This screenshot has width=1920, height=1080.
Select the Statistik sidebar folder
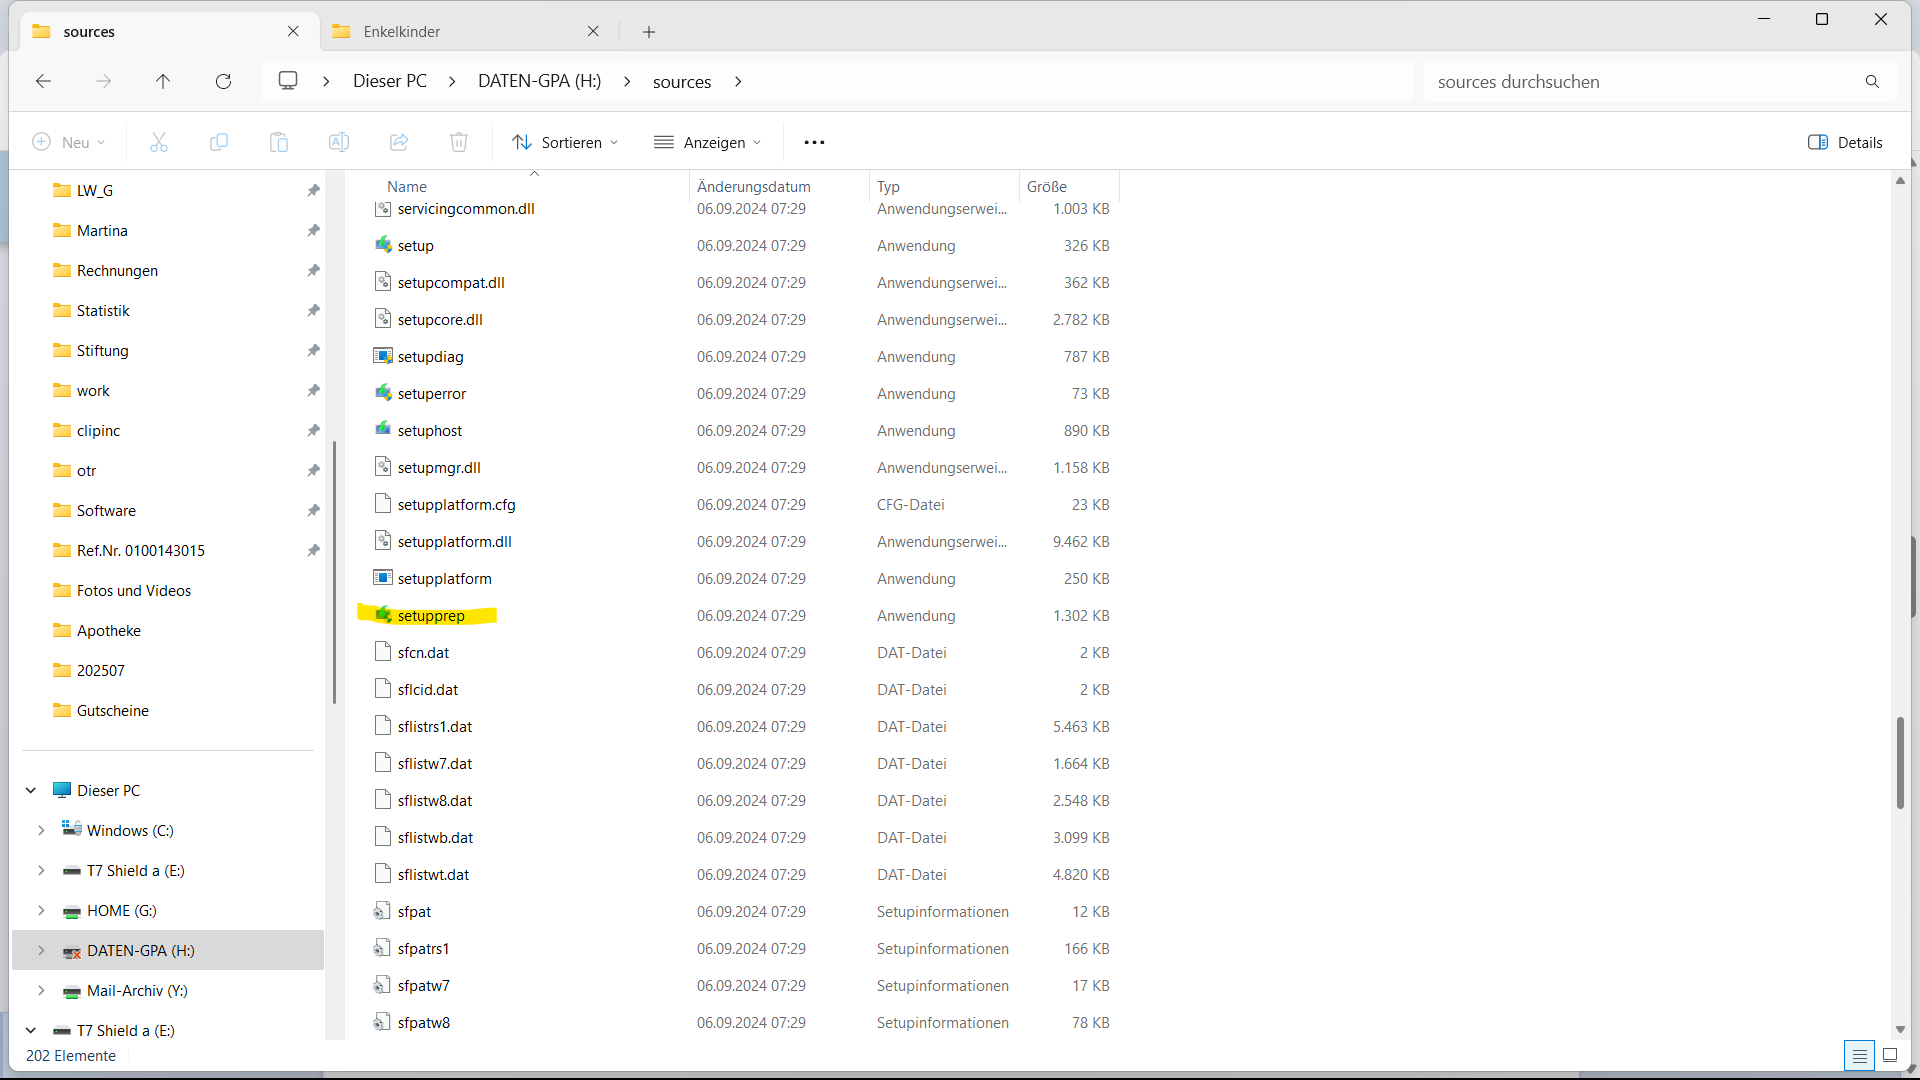click(x=103, y=310)
